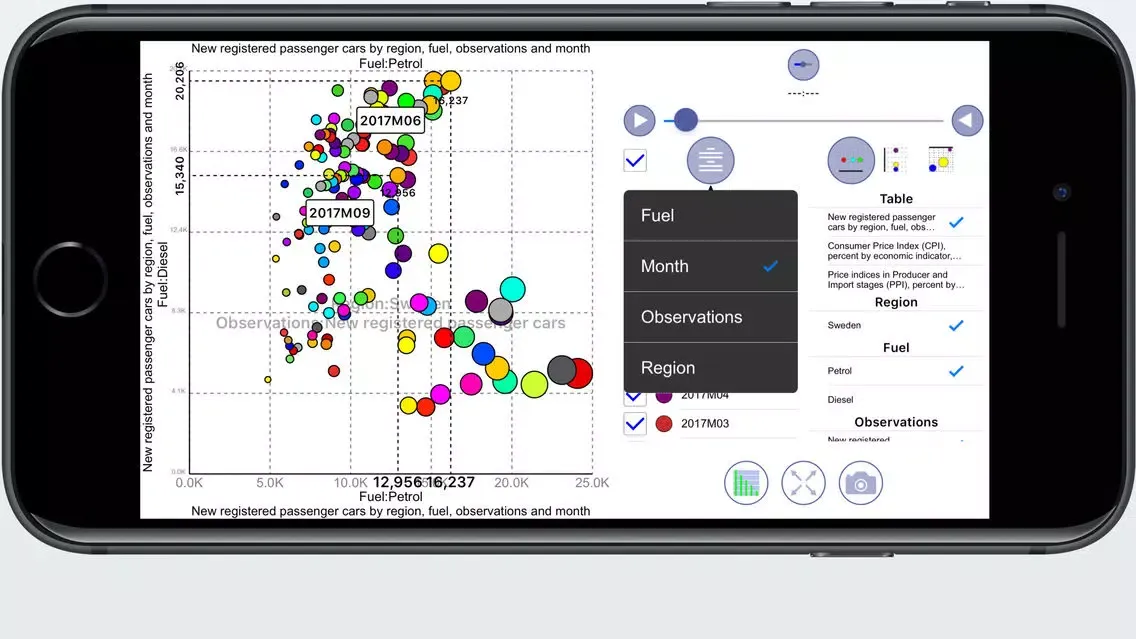Click the iPhone home button

tap(70, 279)
